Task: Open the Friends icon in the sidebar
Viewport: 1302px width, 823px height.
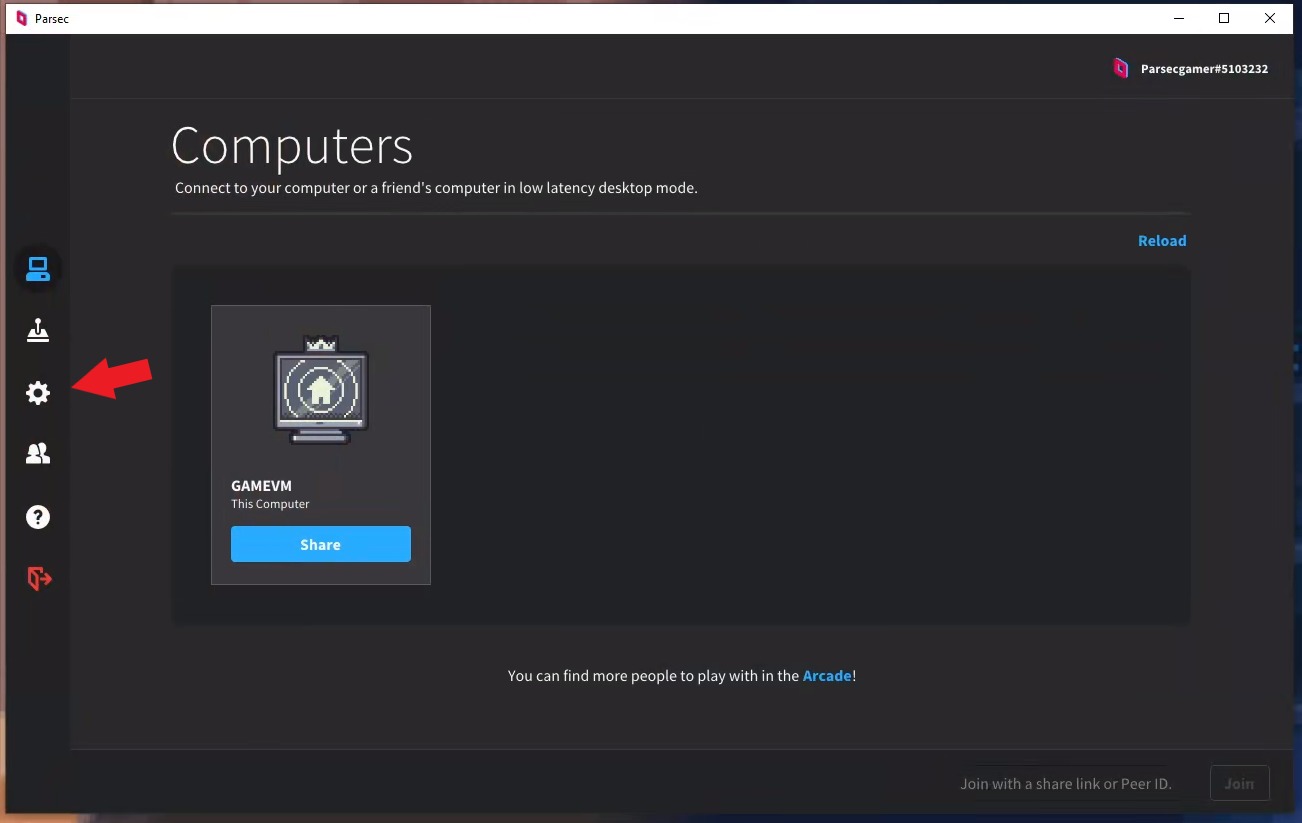Action: (38, 454)
